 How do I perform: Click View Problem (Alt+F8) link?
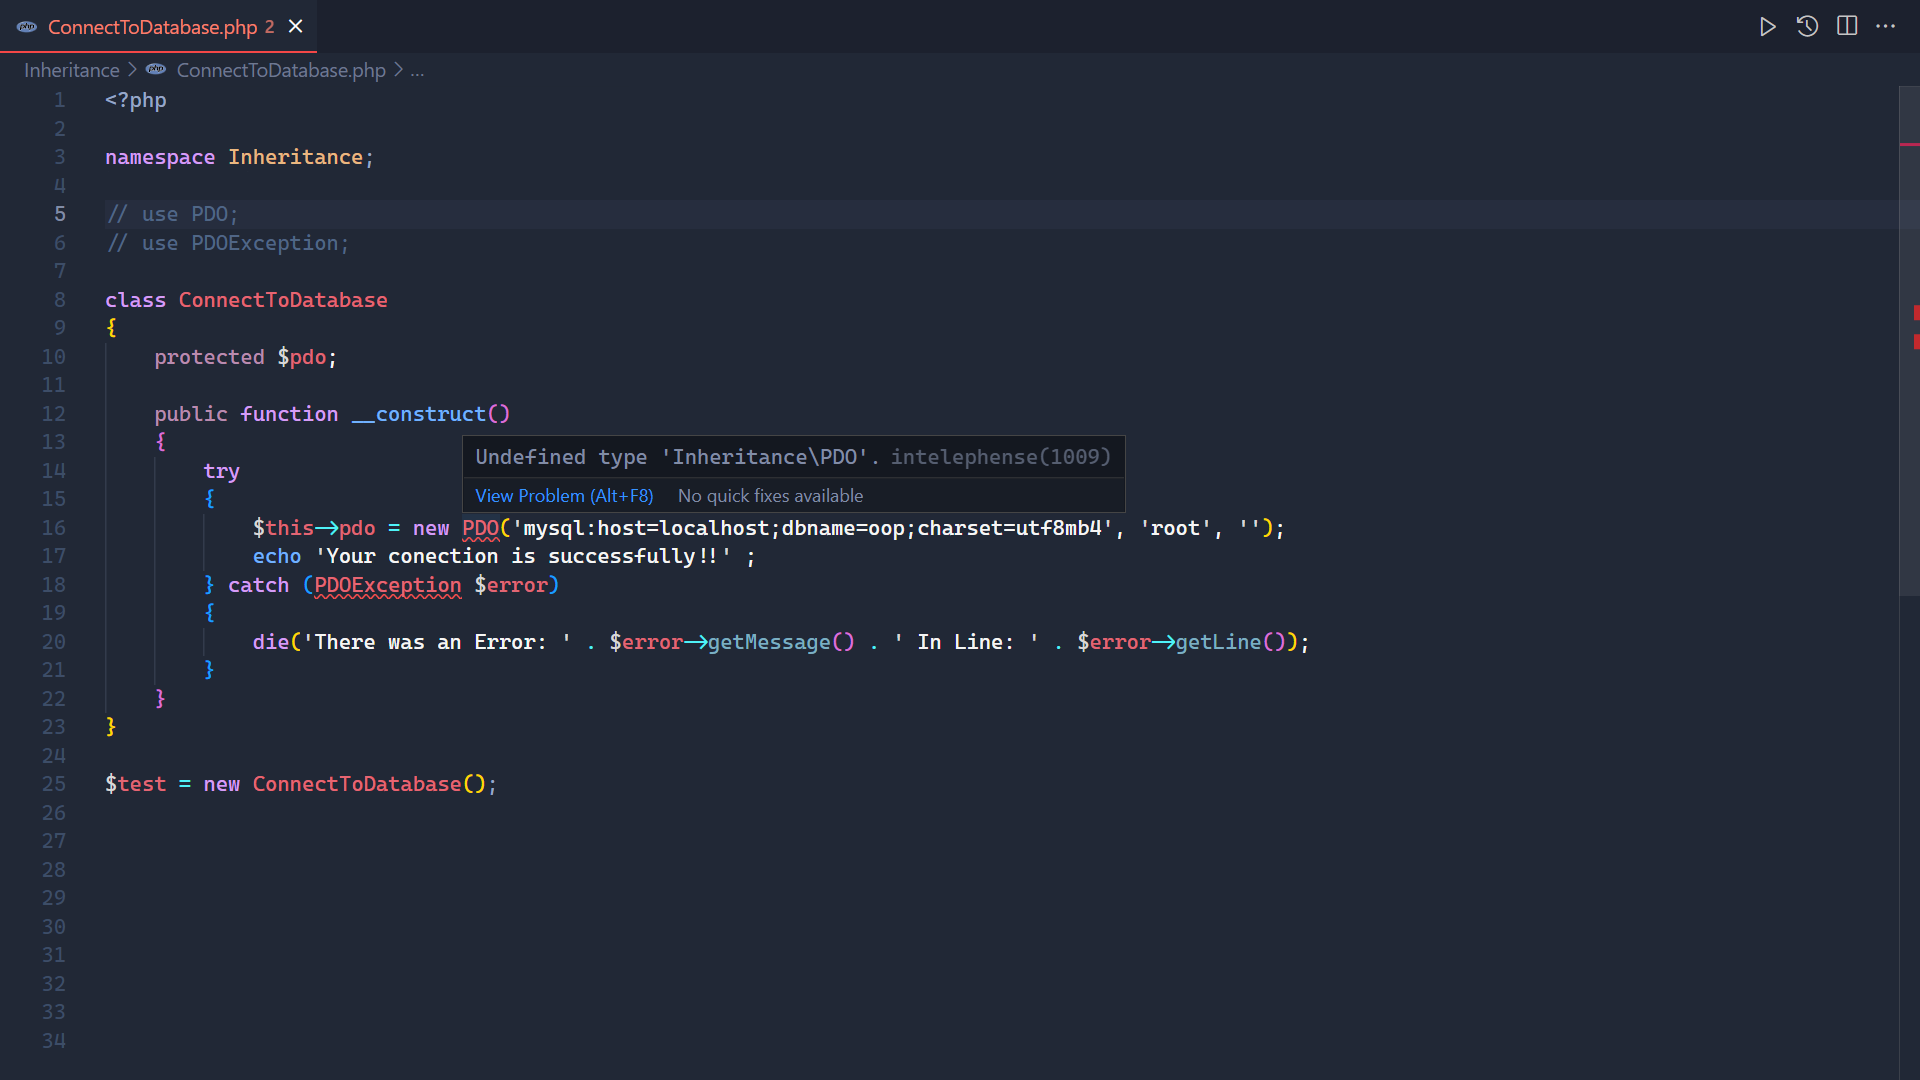(564, 496)
